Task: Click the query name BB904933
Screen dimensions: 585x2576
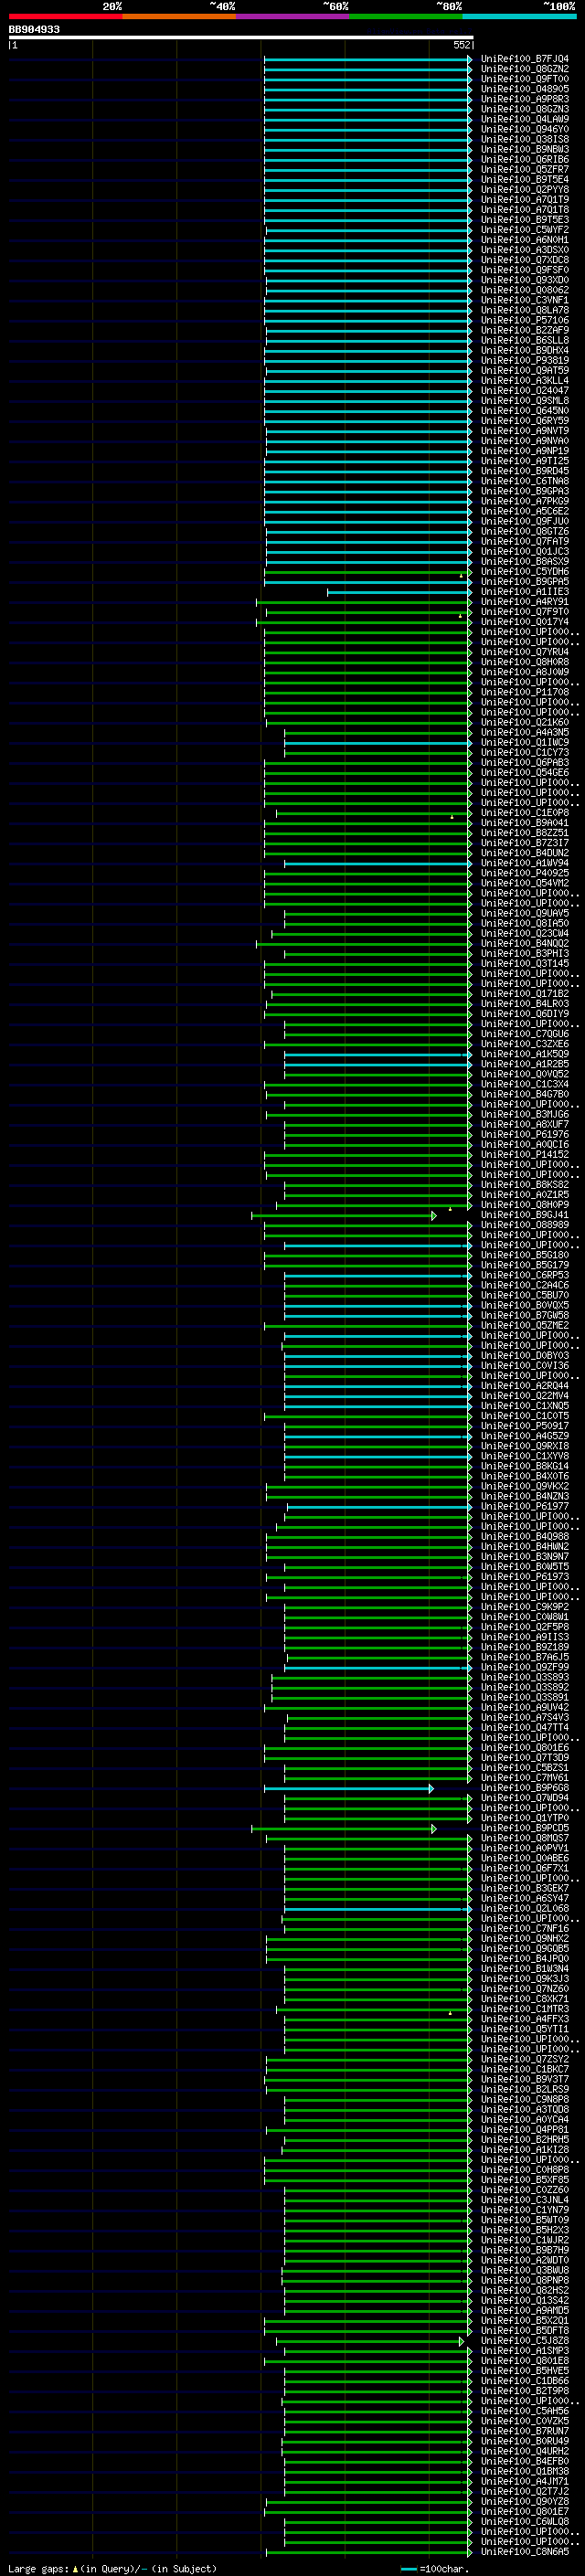Action: 34,30
